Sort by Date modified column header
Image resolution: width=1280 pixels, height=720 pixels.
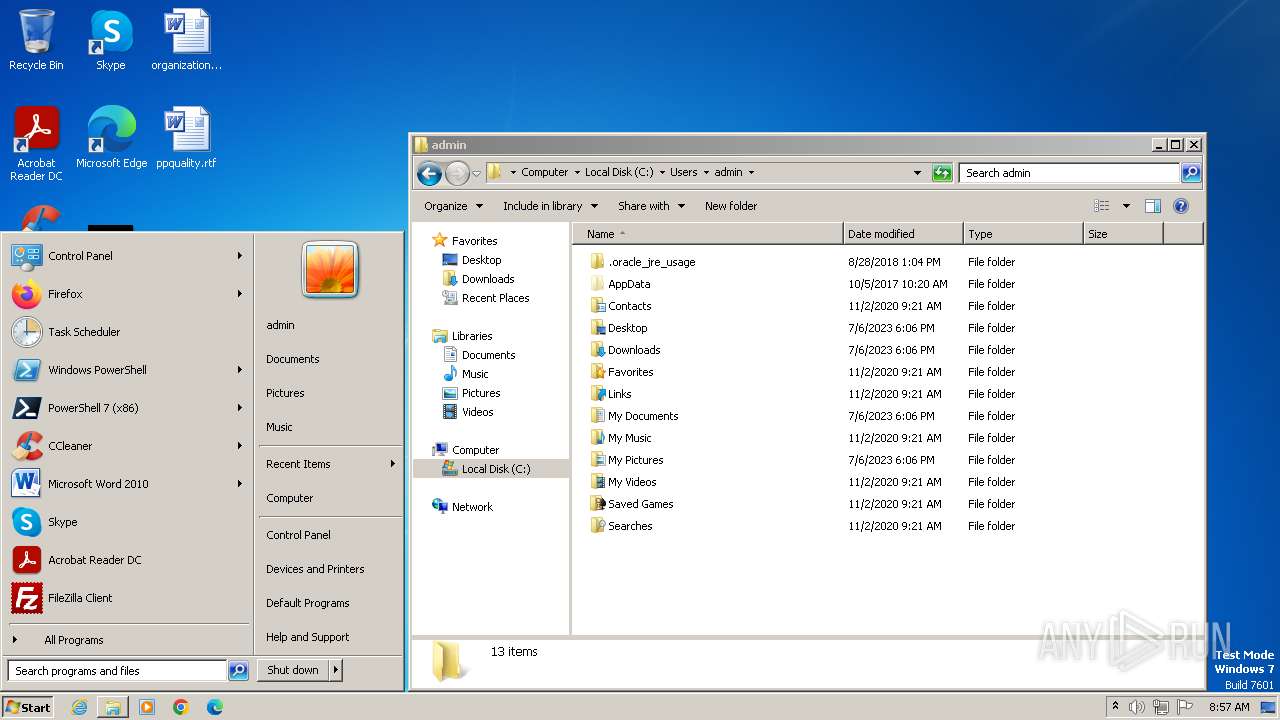click(x=903, y=234)
